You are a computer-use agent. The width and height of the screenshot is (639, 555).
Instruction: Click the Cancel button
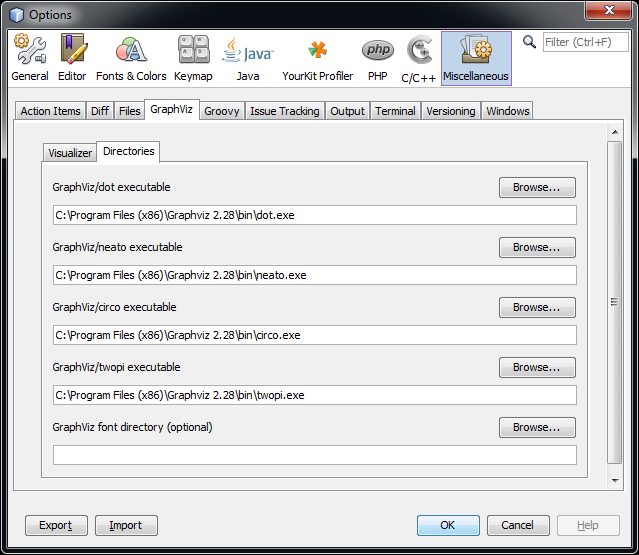tap(518, 525)
